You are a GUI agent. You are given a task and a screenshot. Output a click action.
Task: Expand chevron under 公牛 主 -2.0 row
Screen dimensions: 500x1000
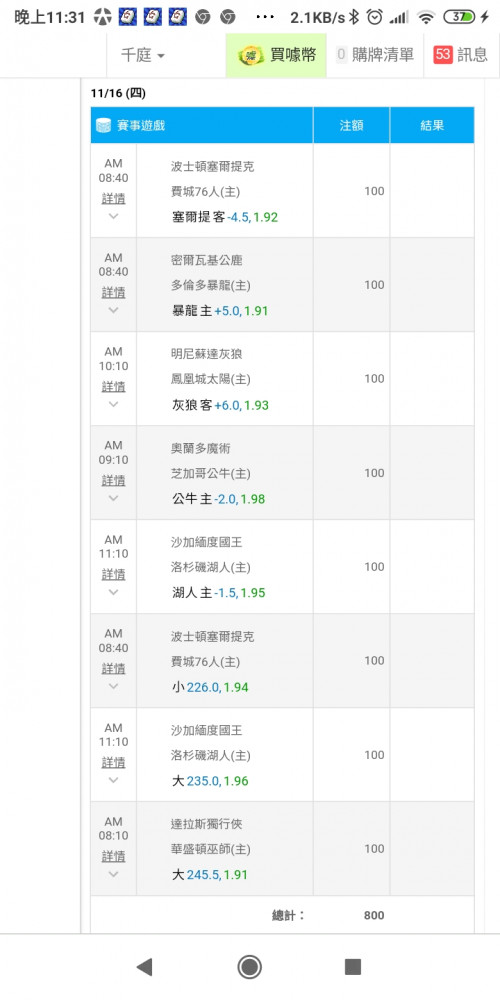pyautogui.click(x=114, y=497)
